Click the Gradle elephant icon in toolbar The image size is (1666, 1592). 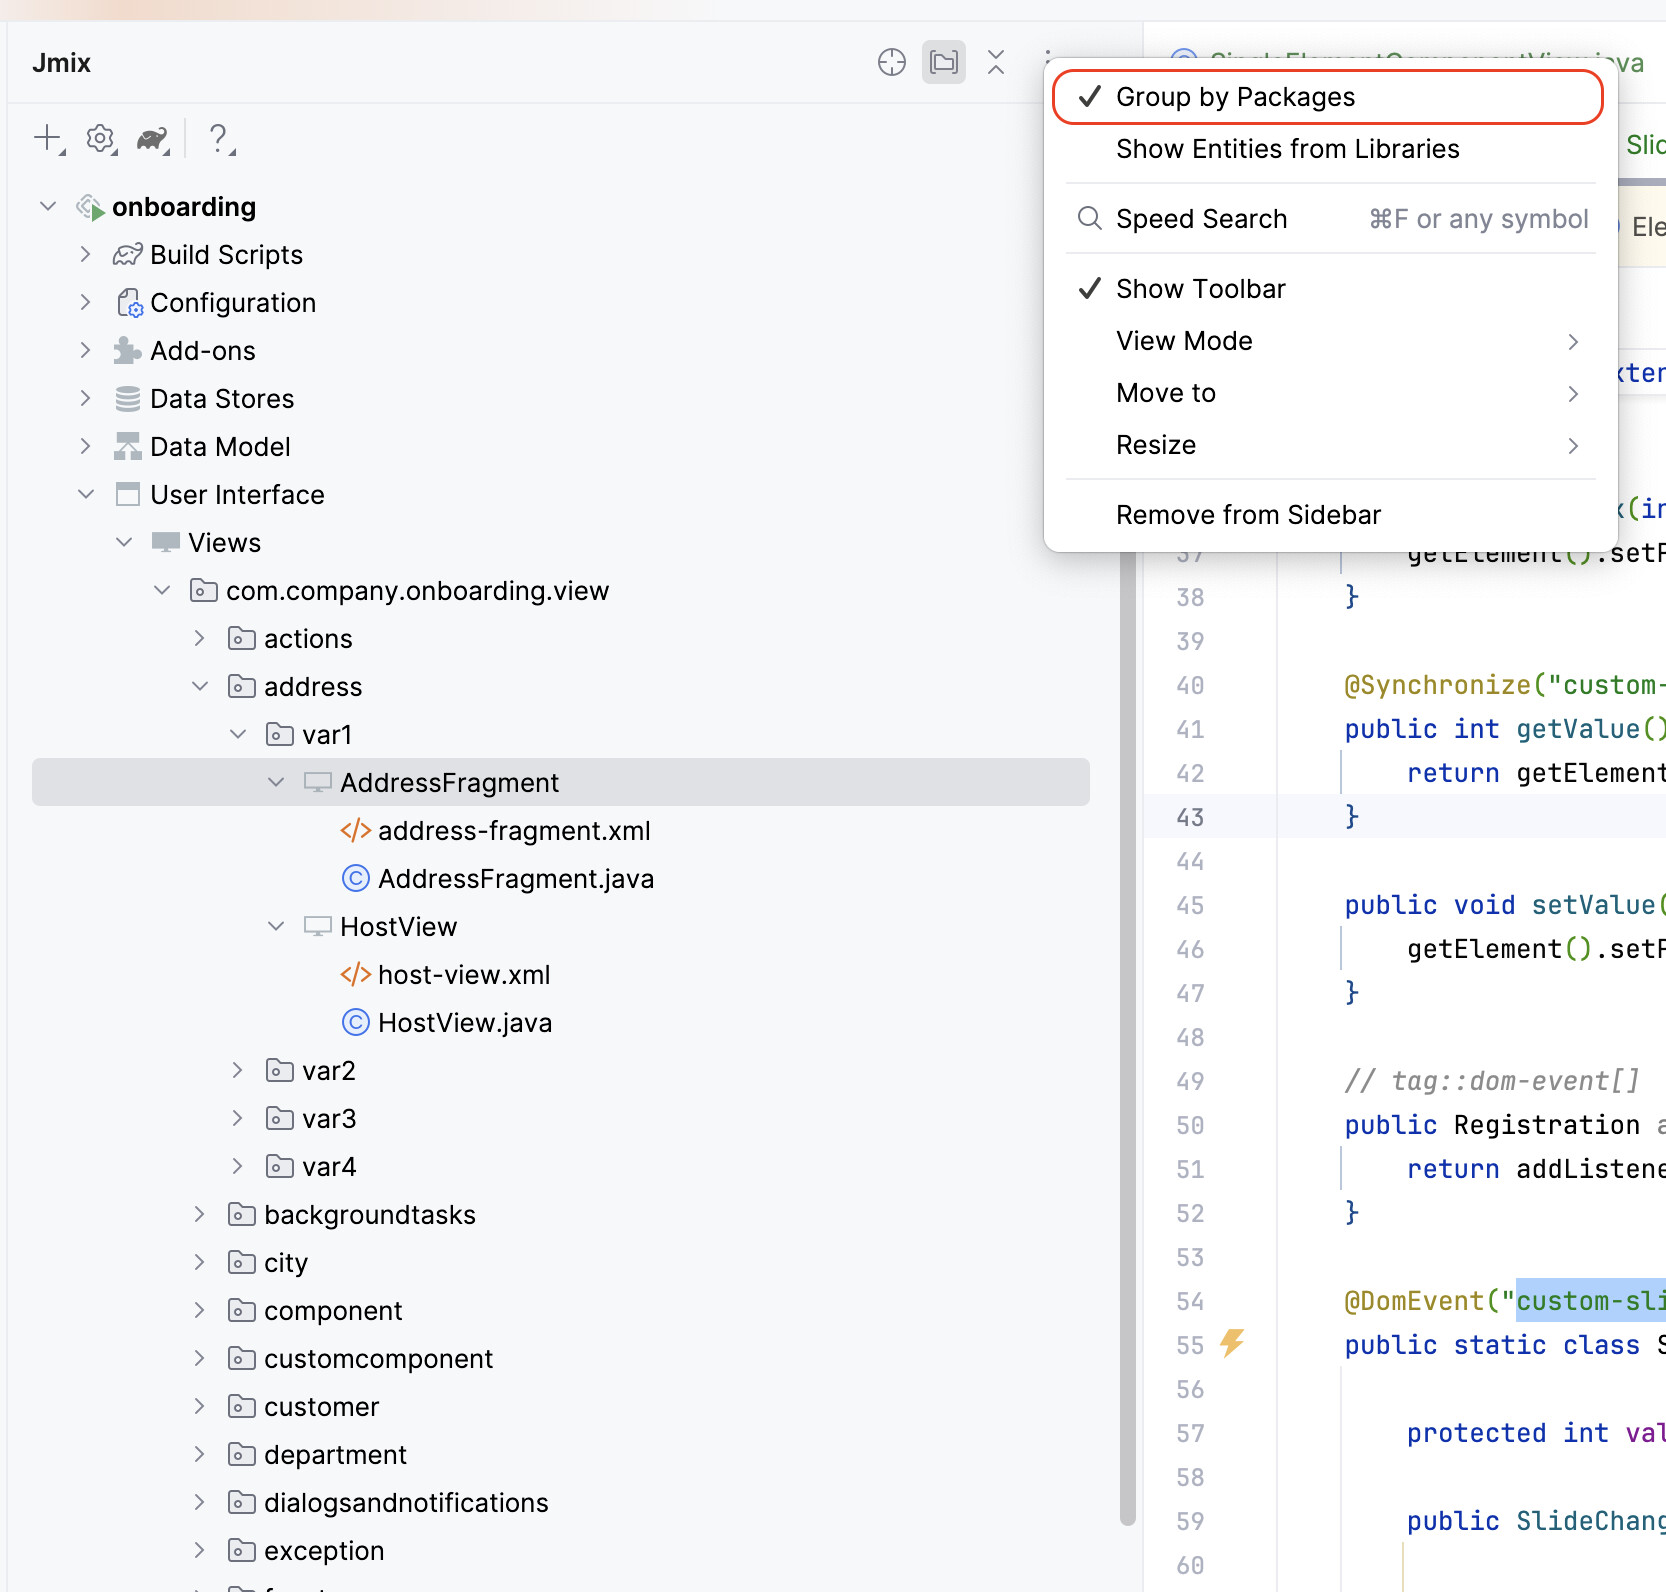[152, 138]
